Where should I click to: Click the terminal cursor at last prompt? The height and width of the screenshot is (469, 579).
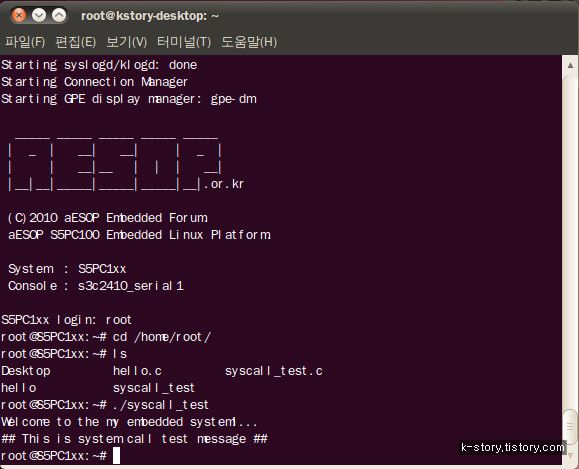coord(116,455)
